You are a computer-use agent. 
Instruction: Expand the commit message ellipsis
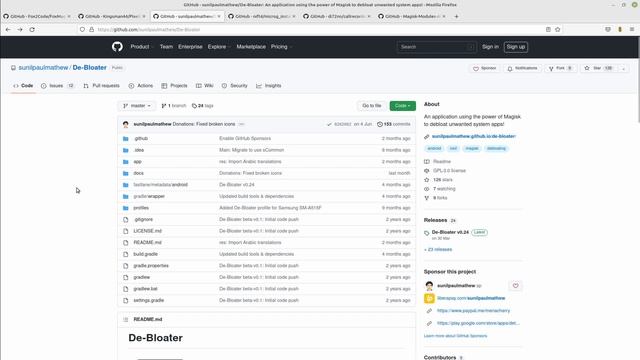(241, 124)
